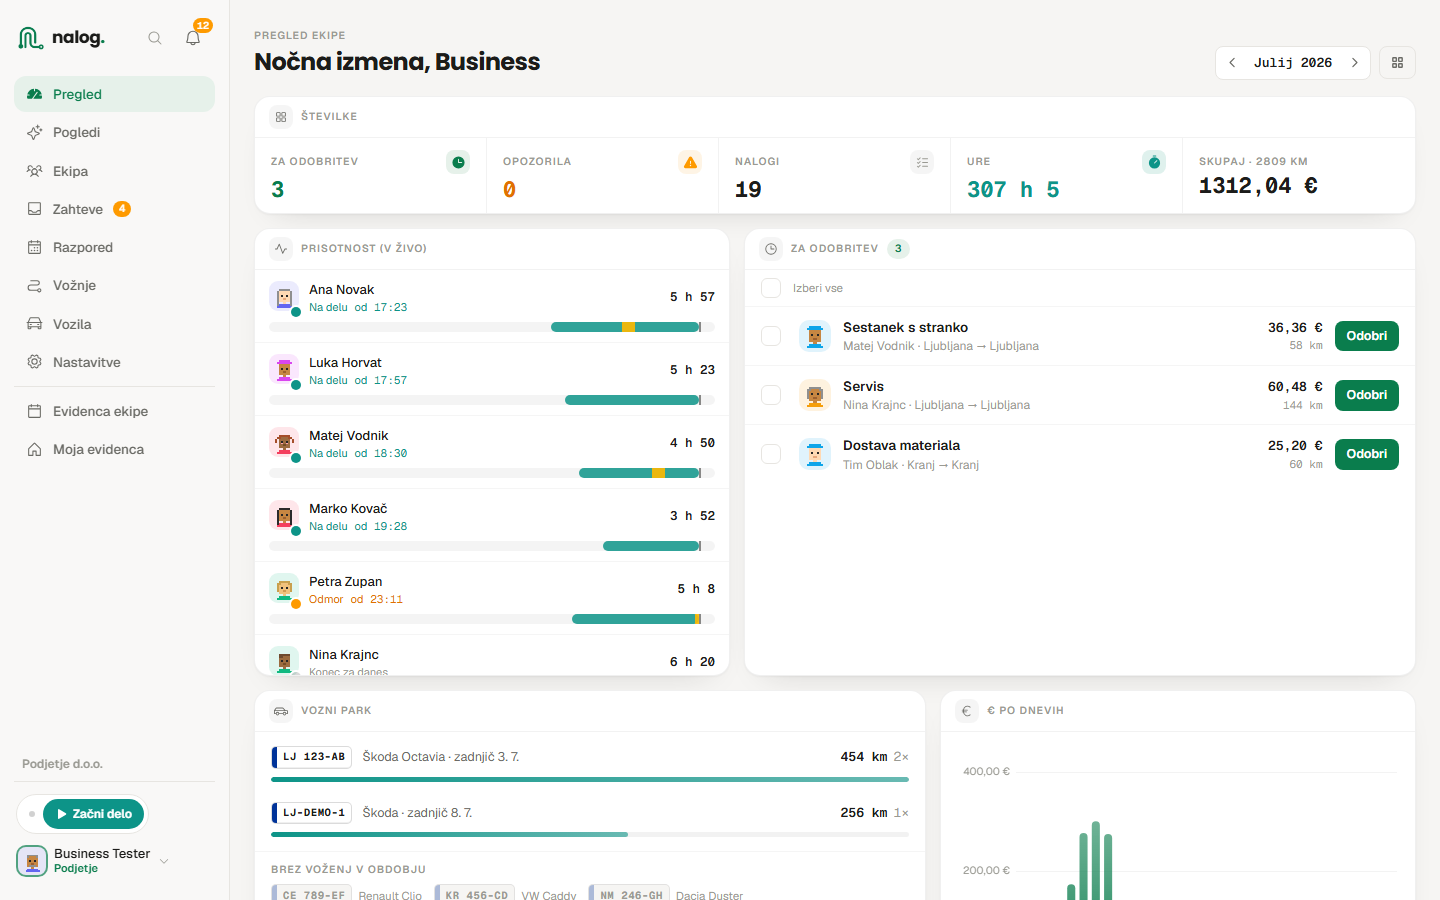Screen dimensions: 1440x900
Task: Click the grid layout icon beside month selector
Action: (1397, 62)
